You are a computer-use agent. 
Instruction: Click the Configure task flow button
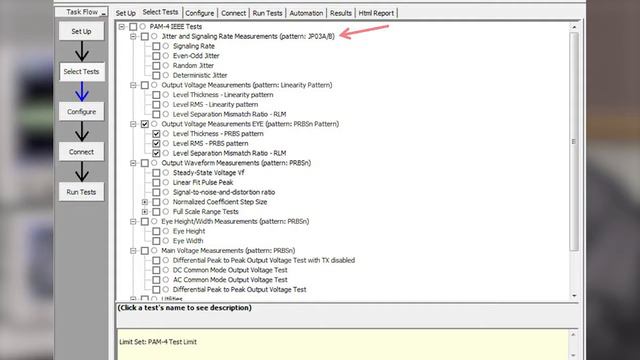tap(81, 111)
